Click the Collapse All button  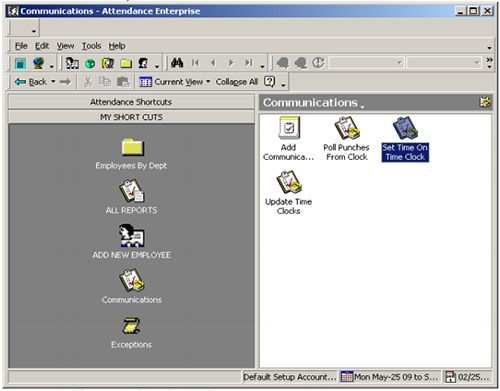237,82
